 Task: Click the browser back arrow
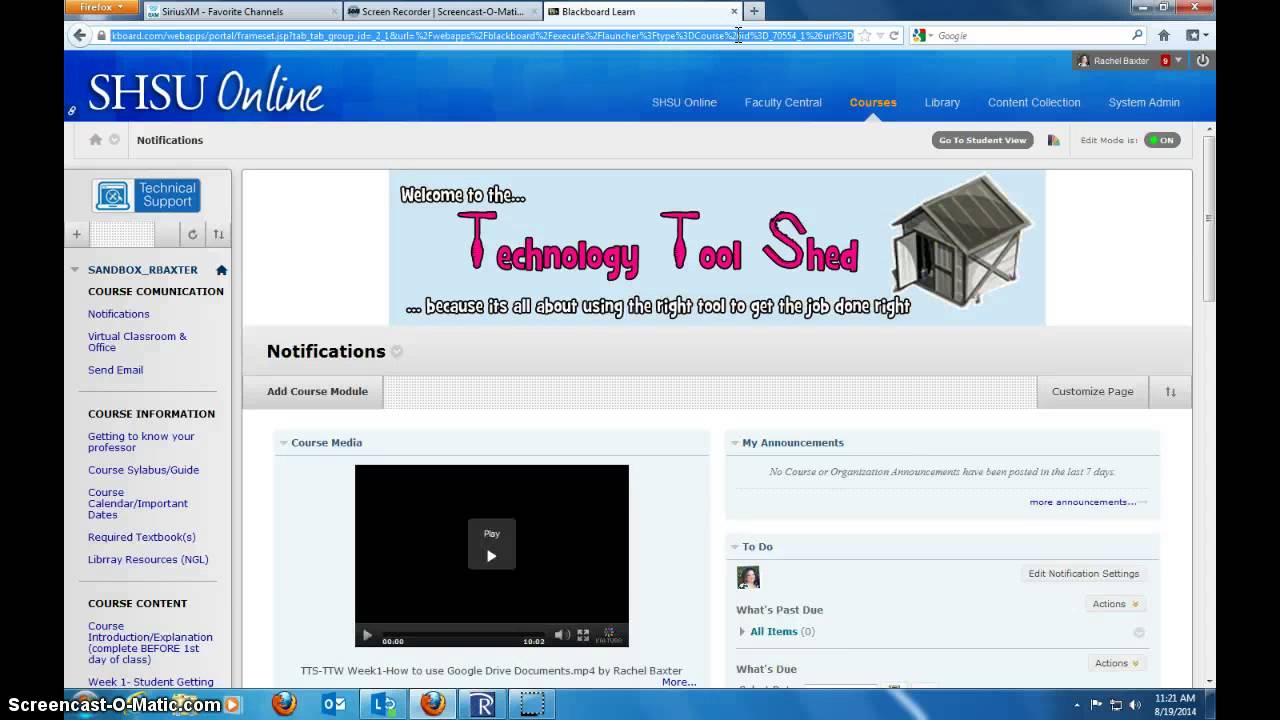pyautogui.click(x=80, y=35)
